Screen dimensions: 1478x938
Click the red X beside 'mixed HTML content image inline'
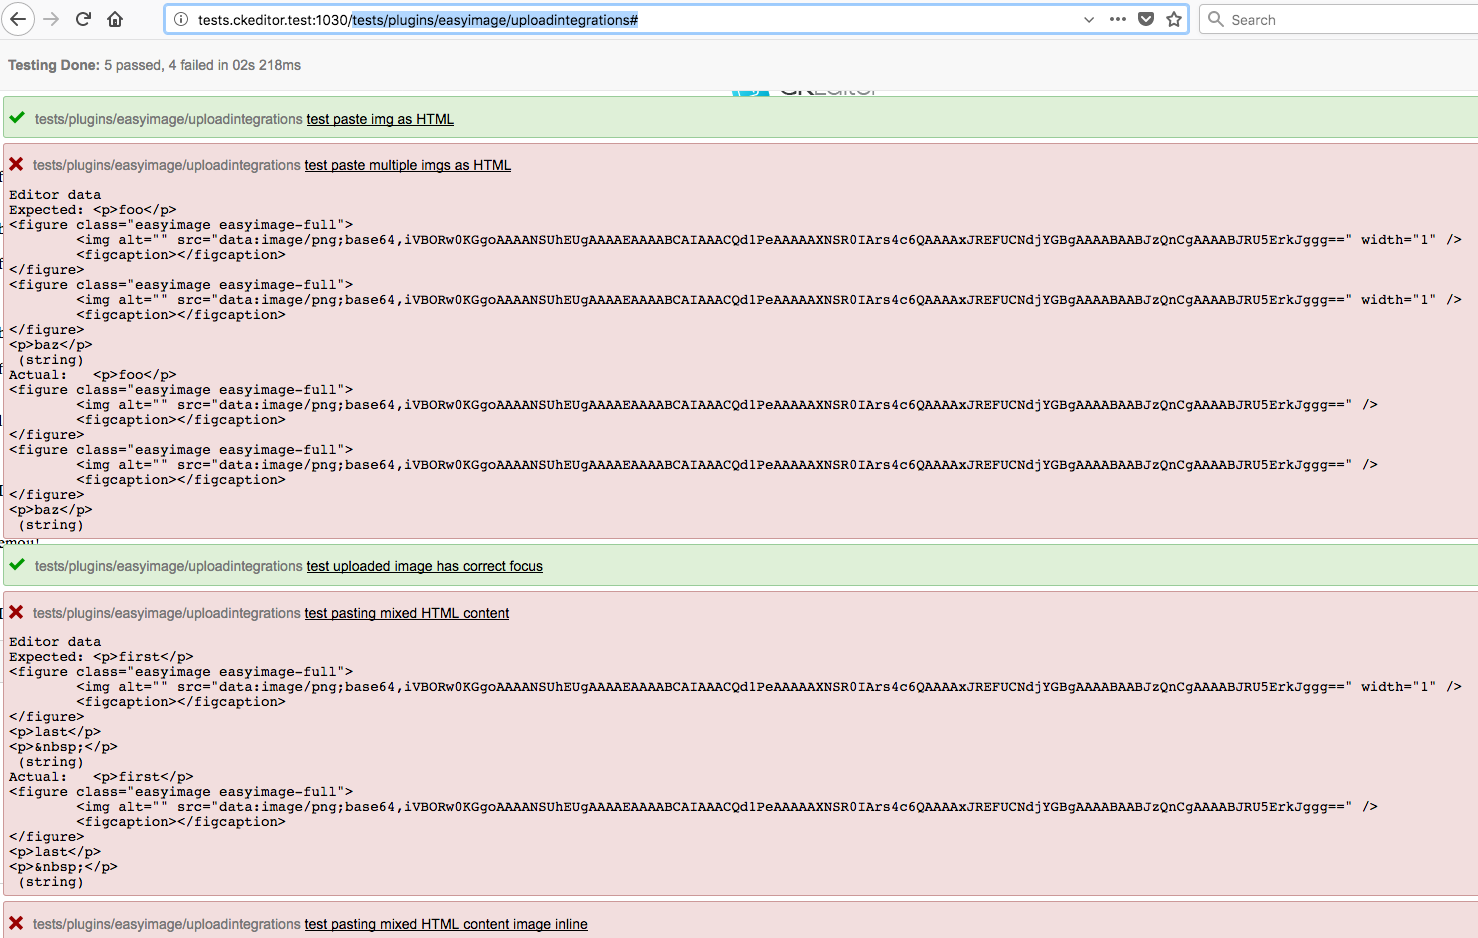pos(16,923)
